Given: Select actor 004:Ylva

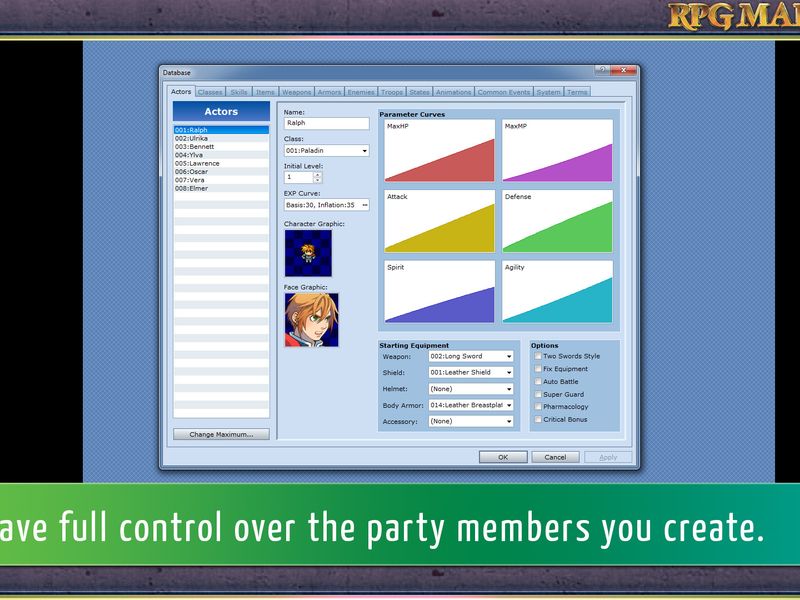Looking at the screenshot, I should tap(221, 155).
